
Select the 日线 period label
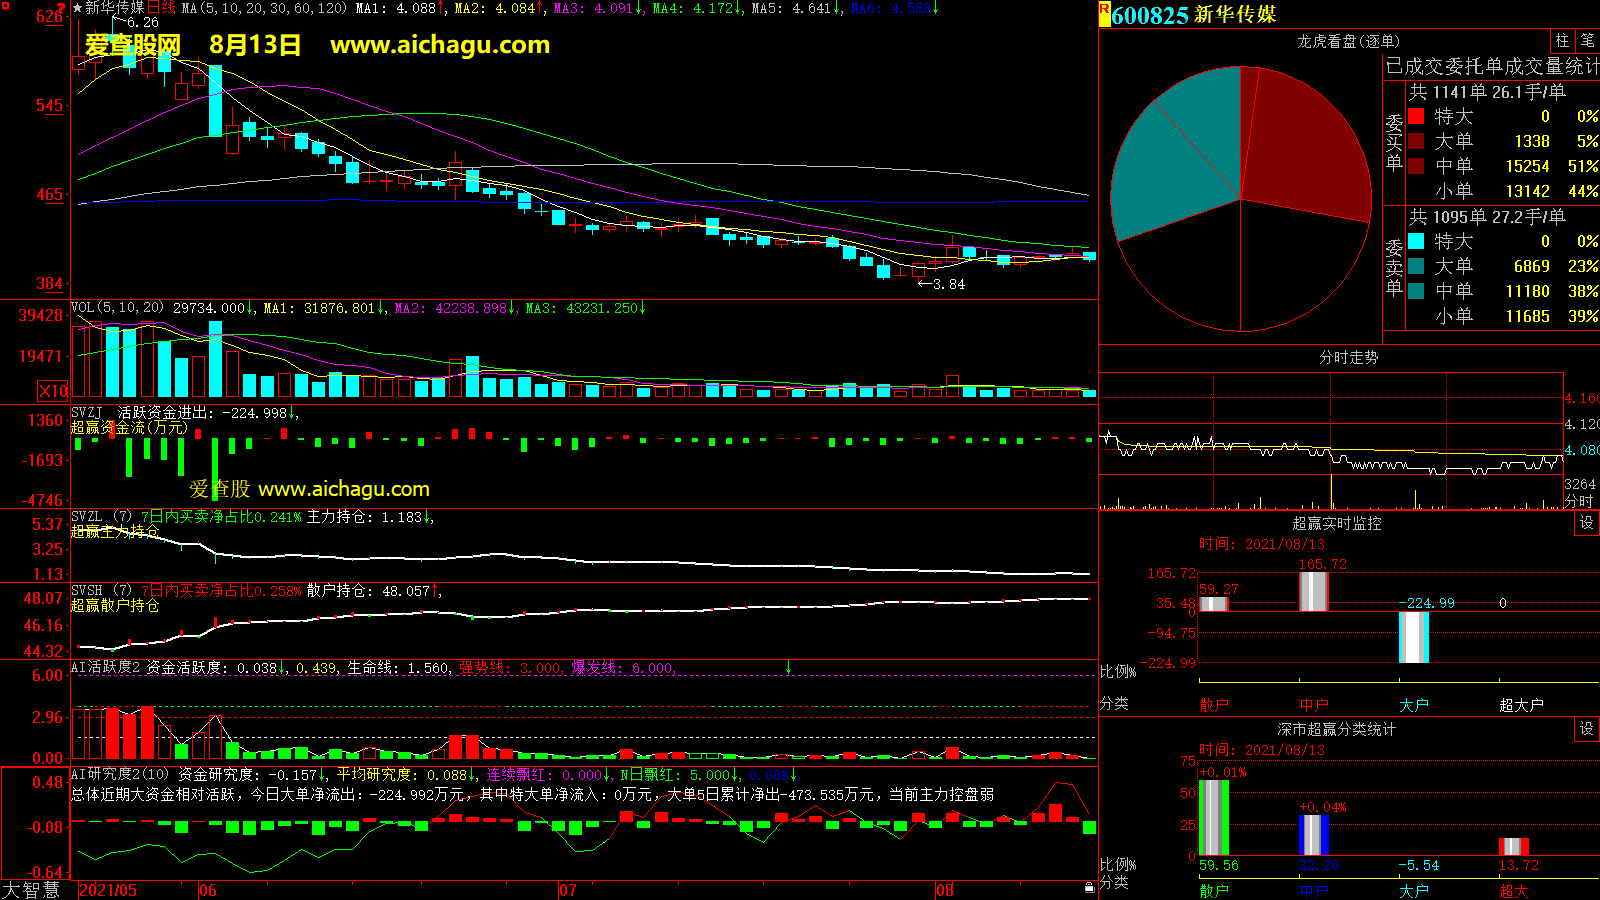coord(161,8)
